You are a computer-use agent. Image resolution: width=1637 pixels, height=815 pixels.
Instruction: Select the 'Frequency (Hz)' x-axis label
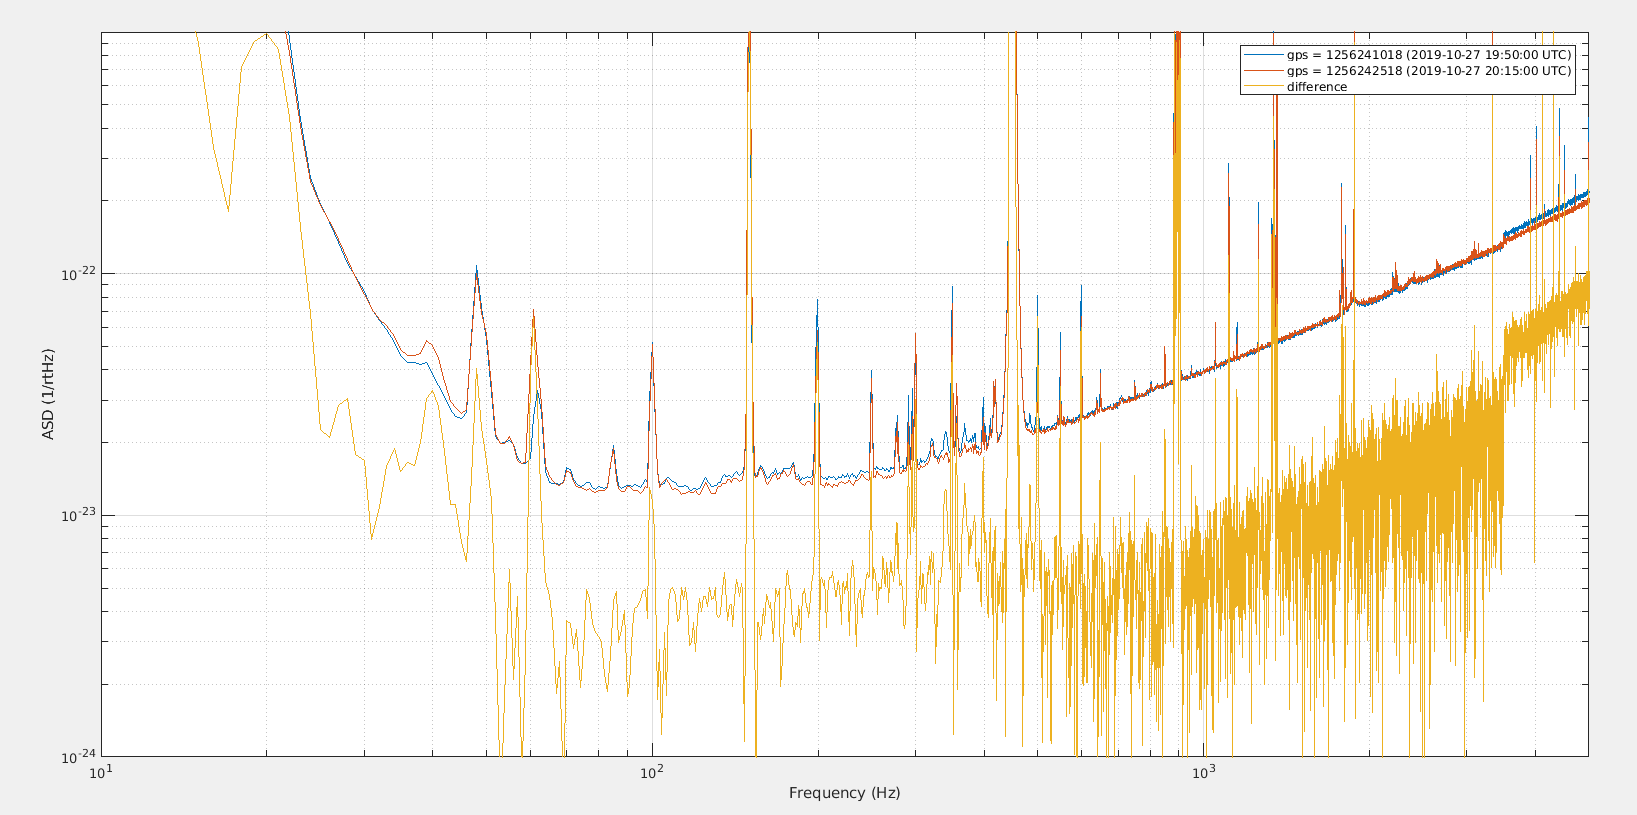(x=844, y=793)
